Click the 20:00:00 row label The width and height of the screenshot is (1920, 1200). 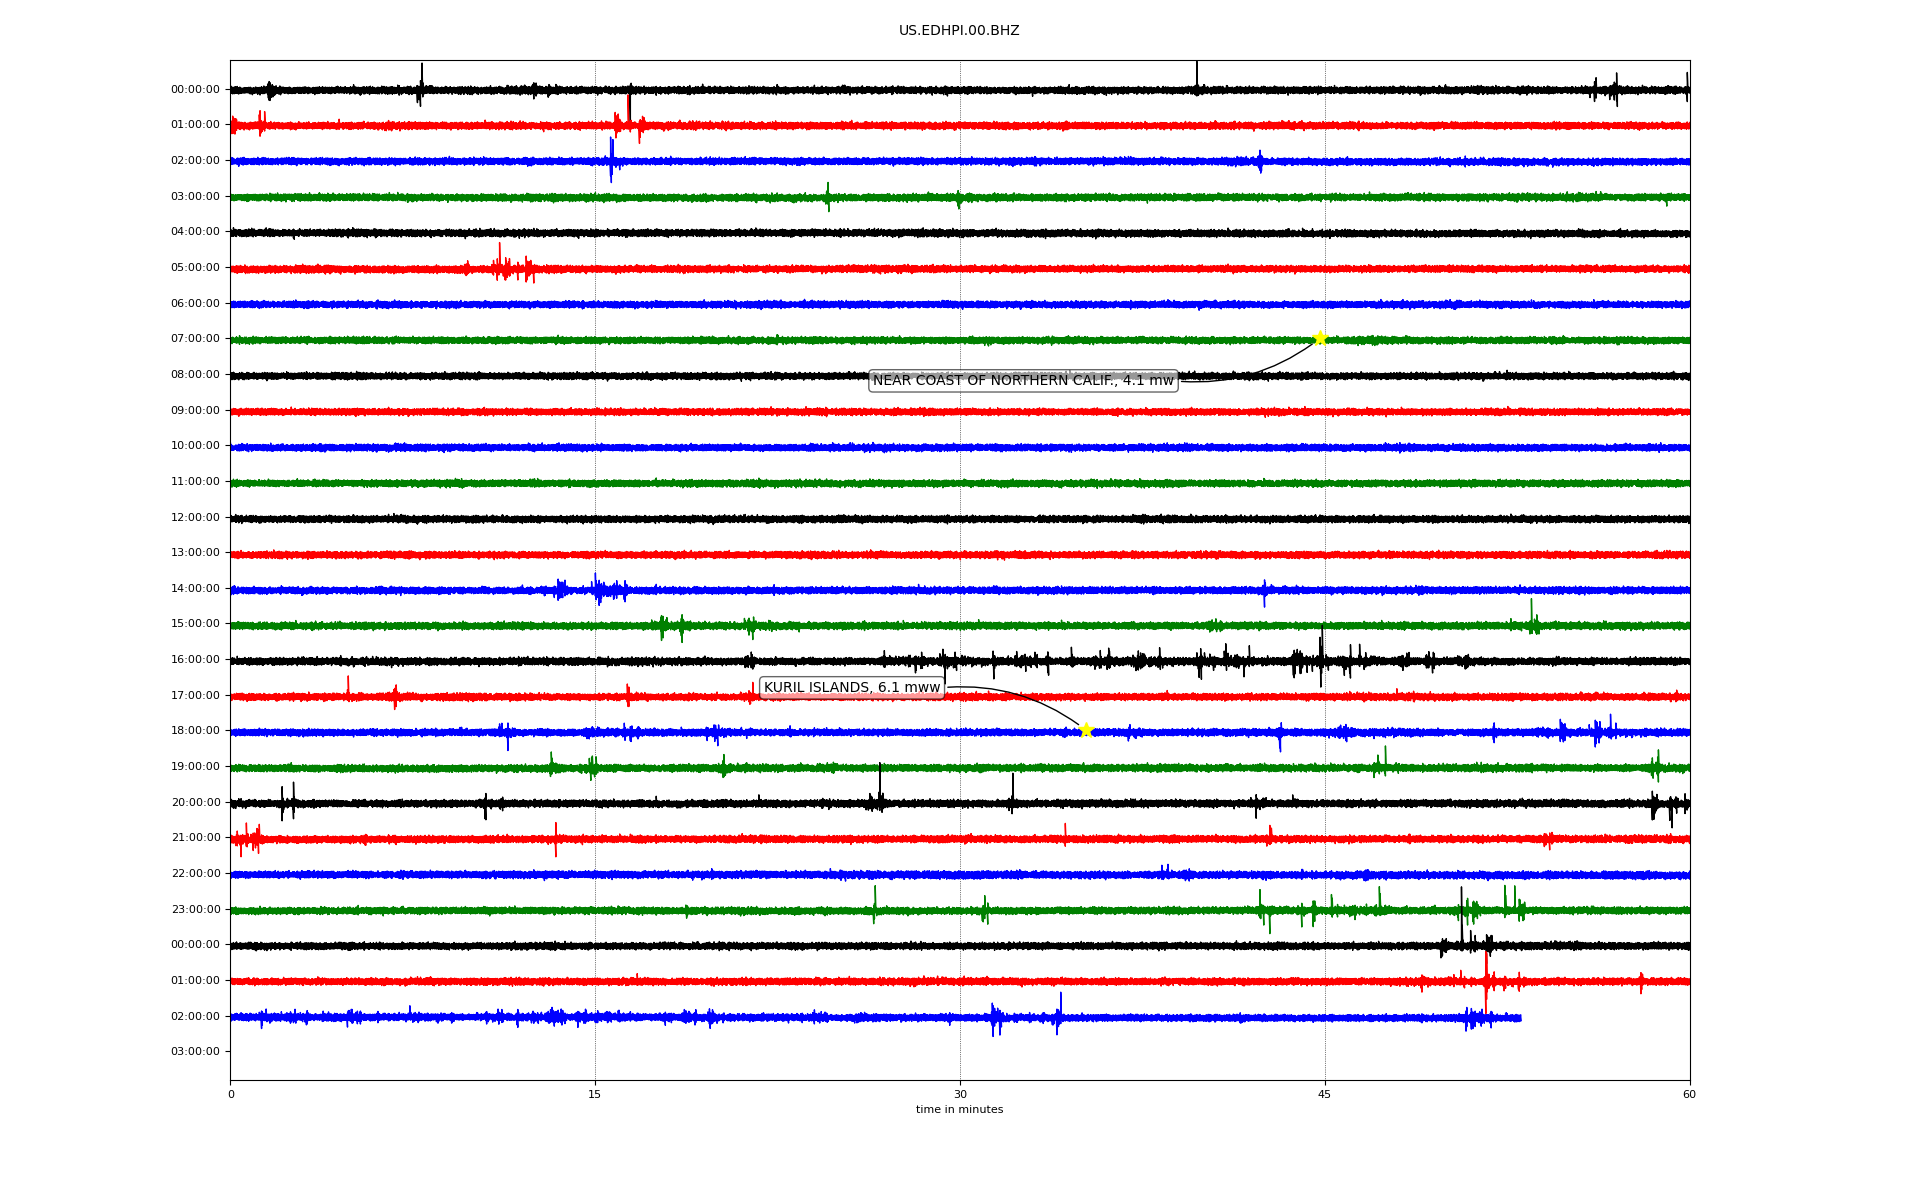click(195, 802)
